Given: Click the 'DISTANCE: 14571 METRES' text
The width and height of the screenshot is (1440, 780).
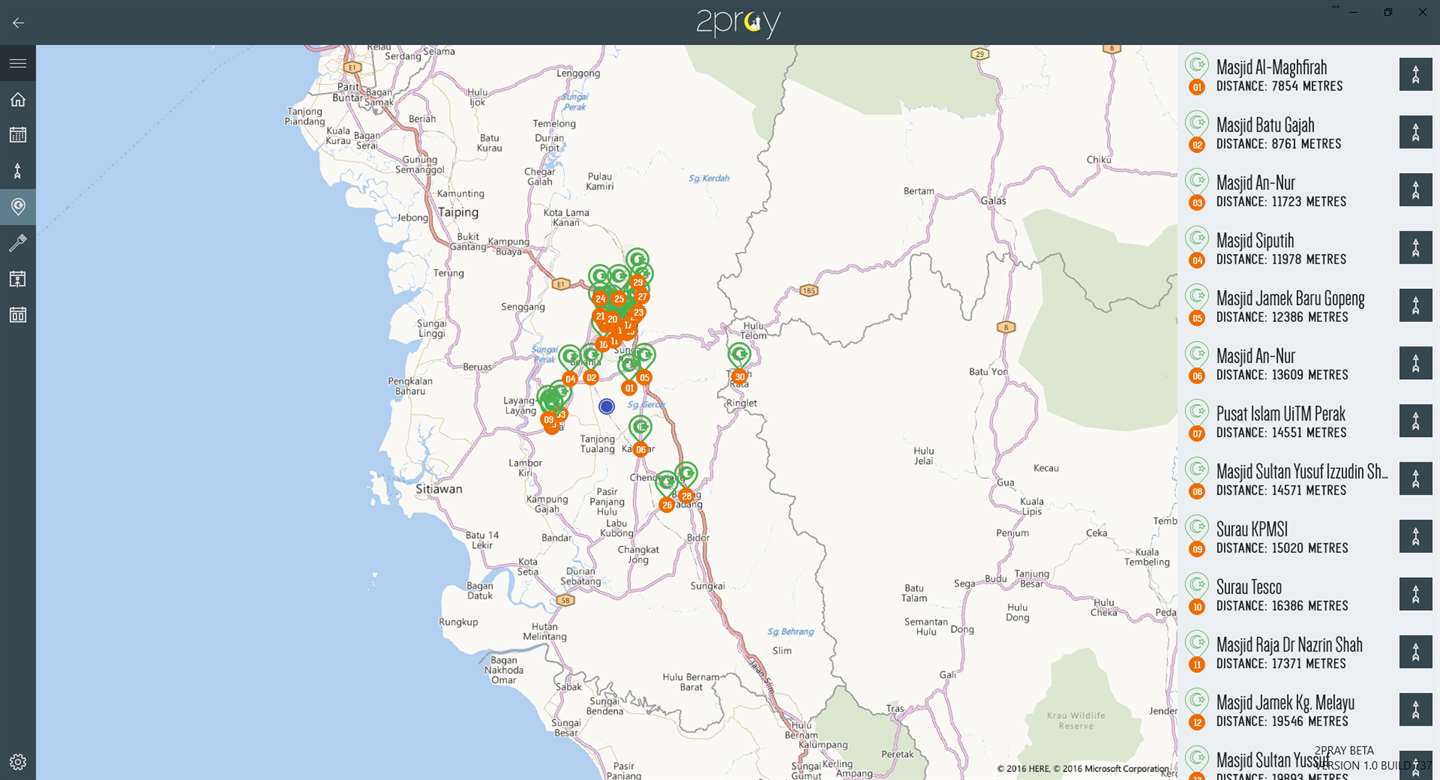Looking at the screenshot, I should click(1281, 491).
